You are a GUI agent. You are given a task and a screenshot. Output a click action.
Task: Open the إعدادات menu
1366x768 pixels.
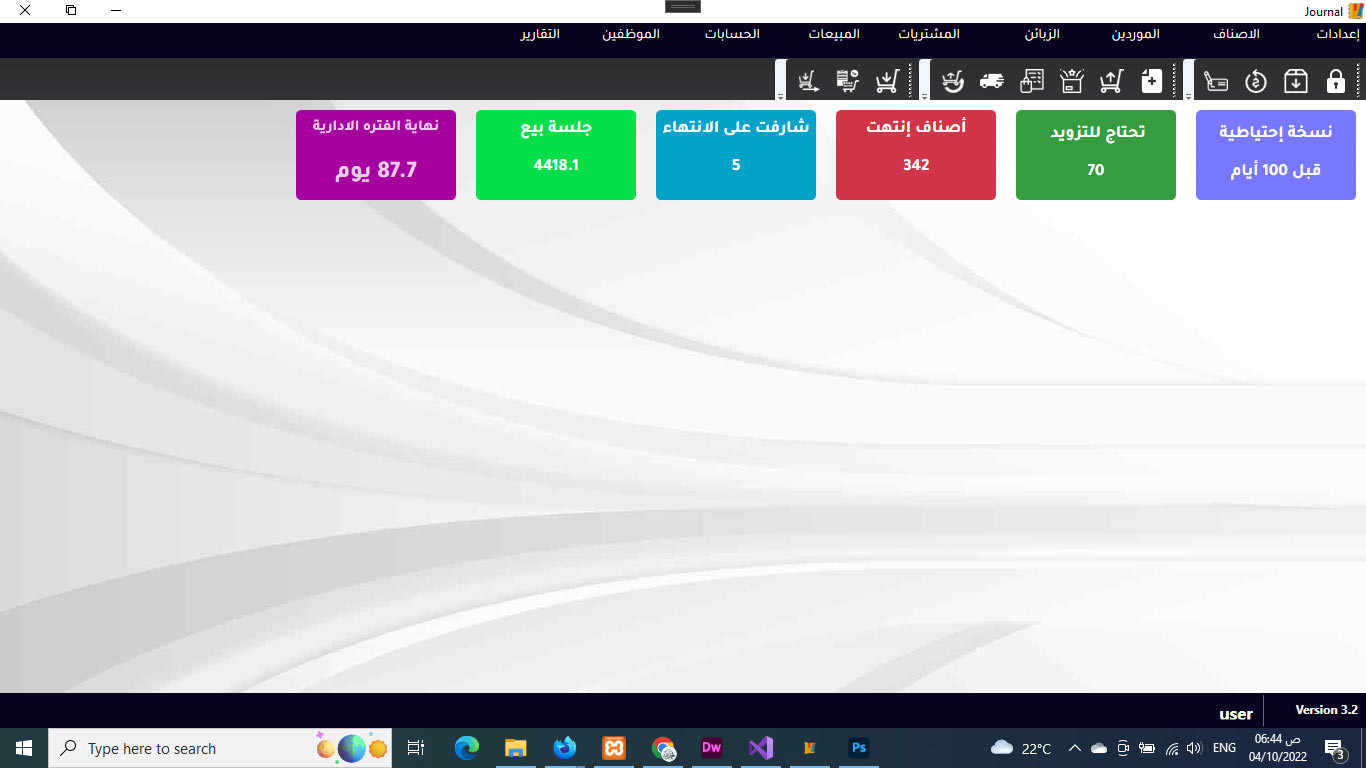(x=1337, y=34)
